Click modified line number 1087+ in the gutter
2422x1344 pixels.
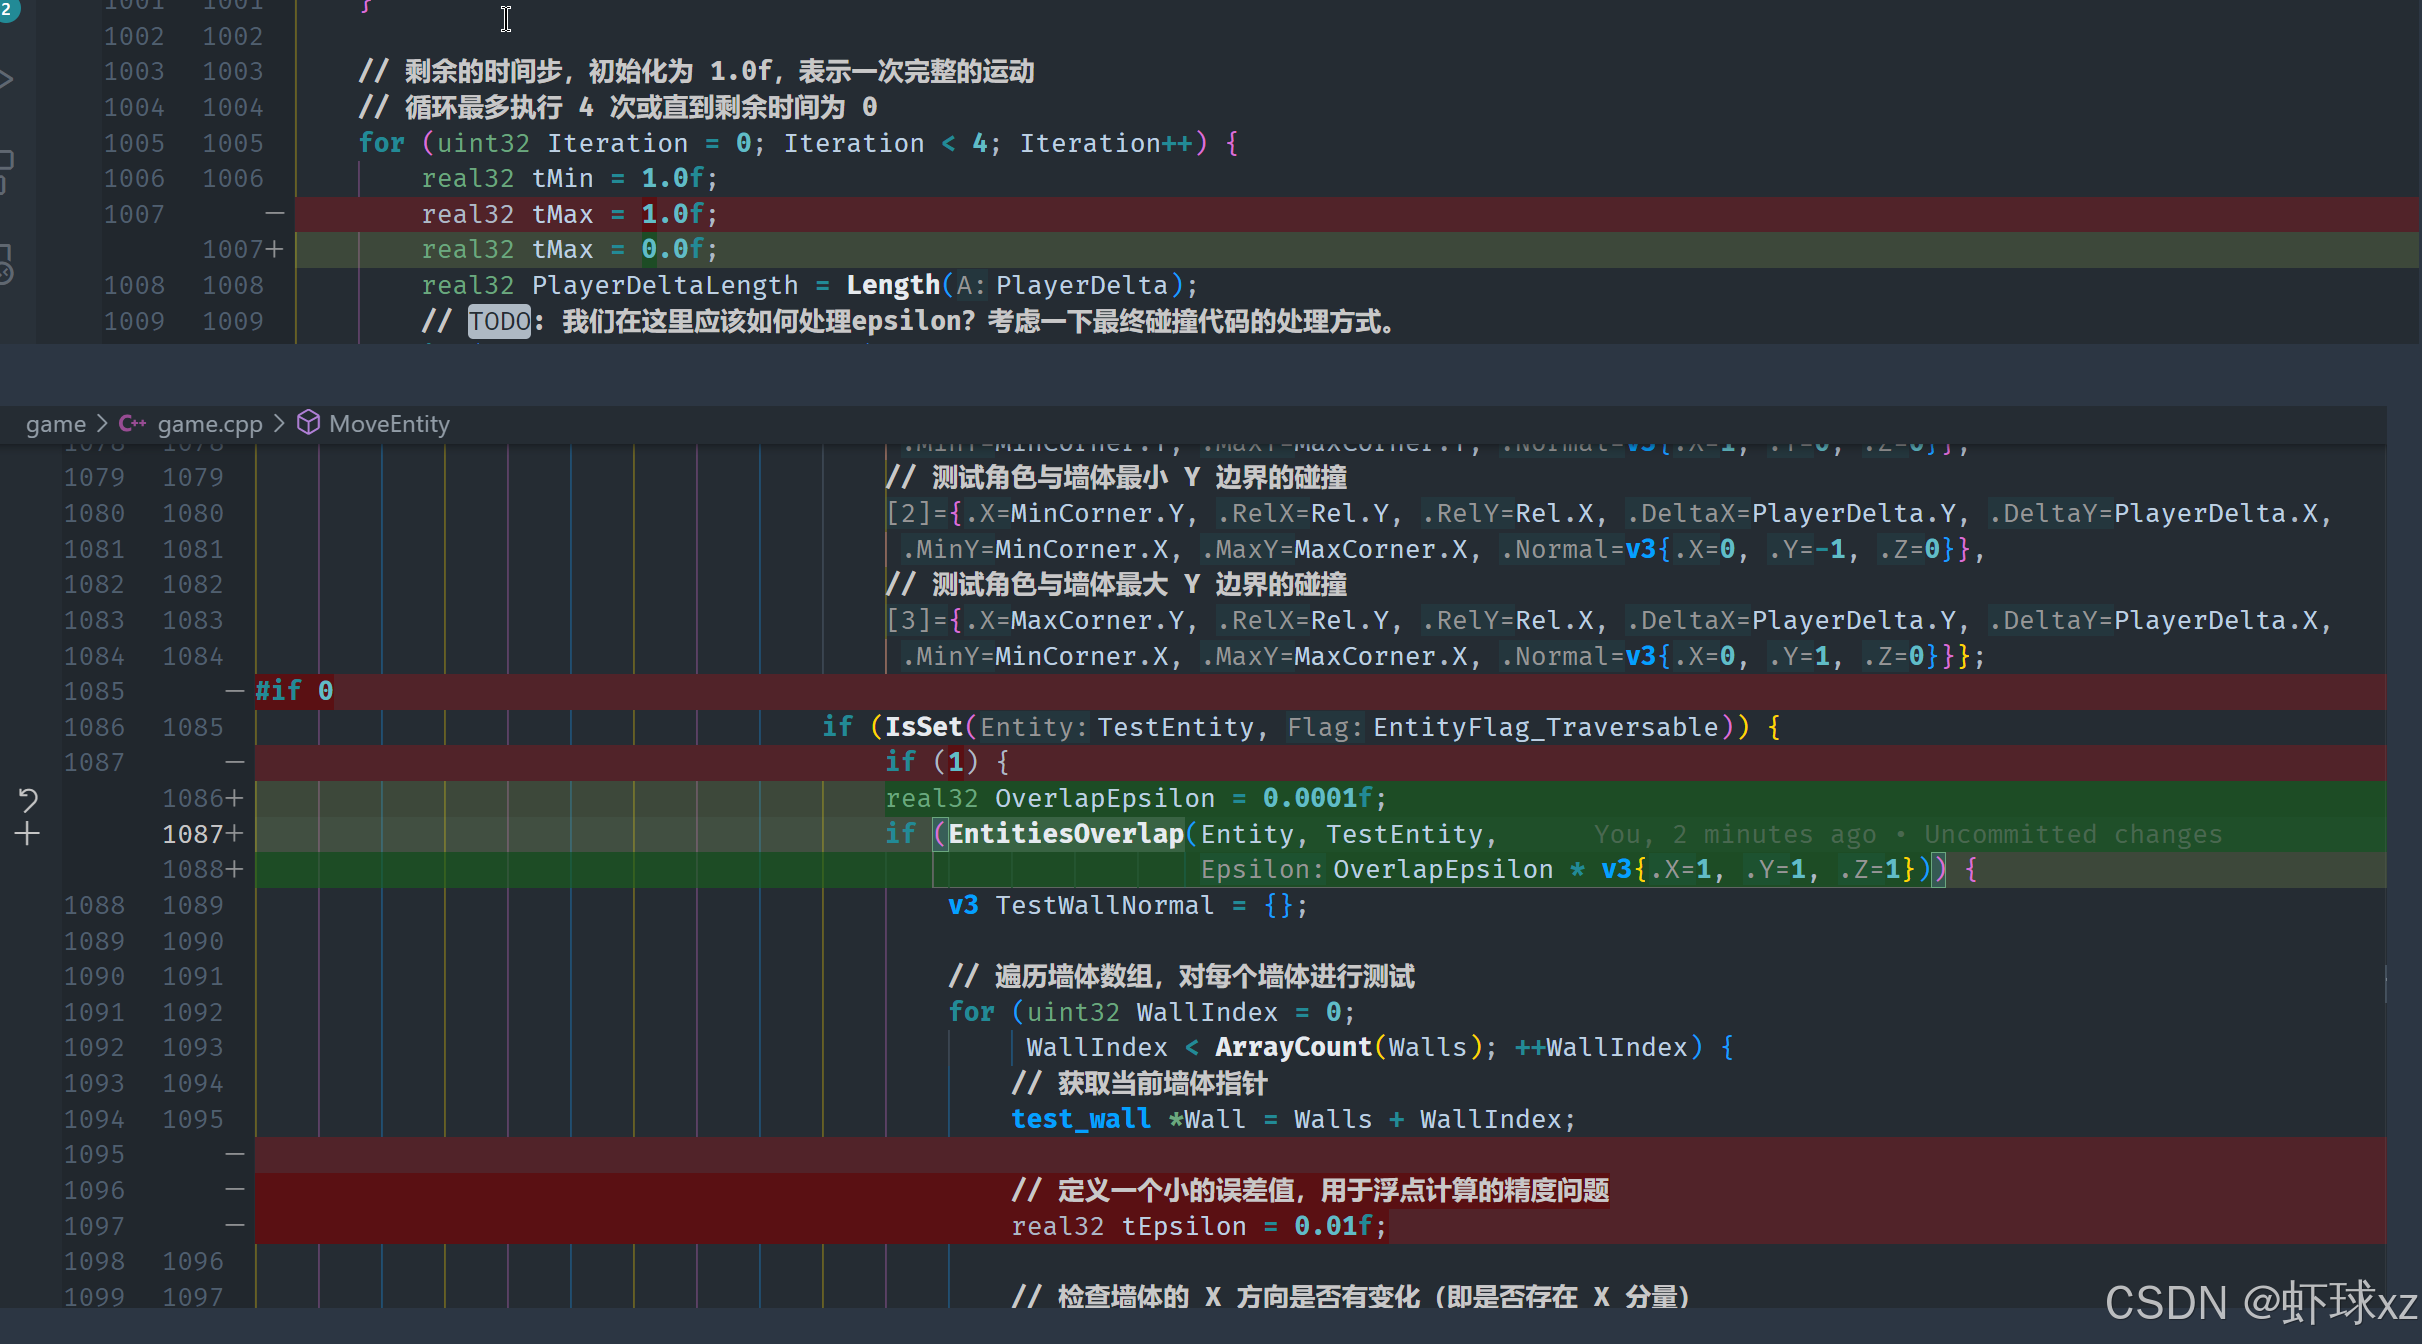point(203,834)
